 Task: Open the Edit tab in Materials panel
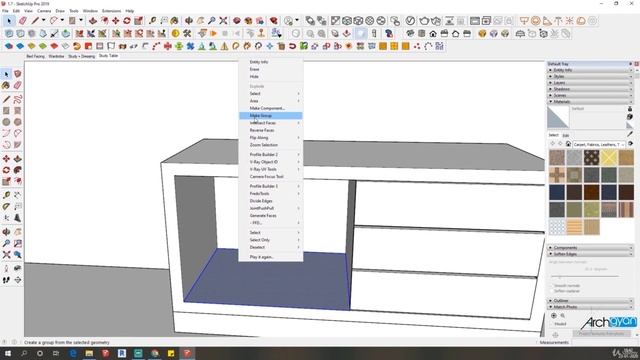(566, 136)
